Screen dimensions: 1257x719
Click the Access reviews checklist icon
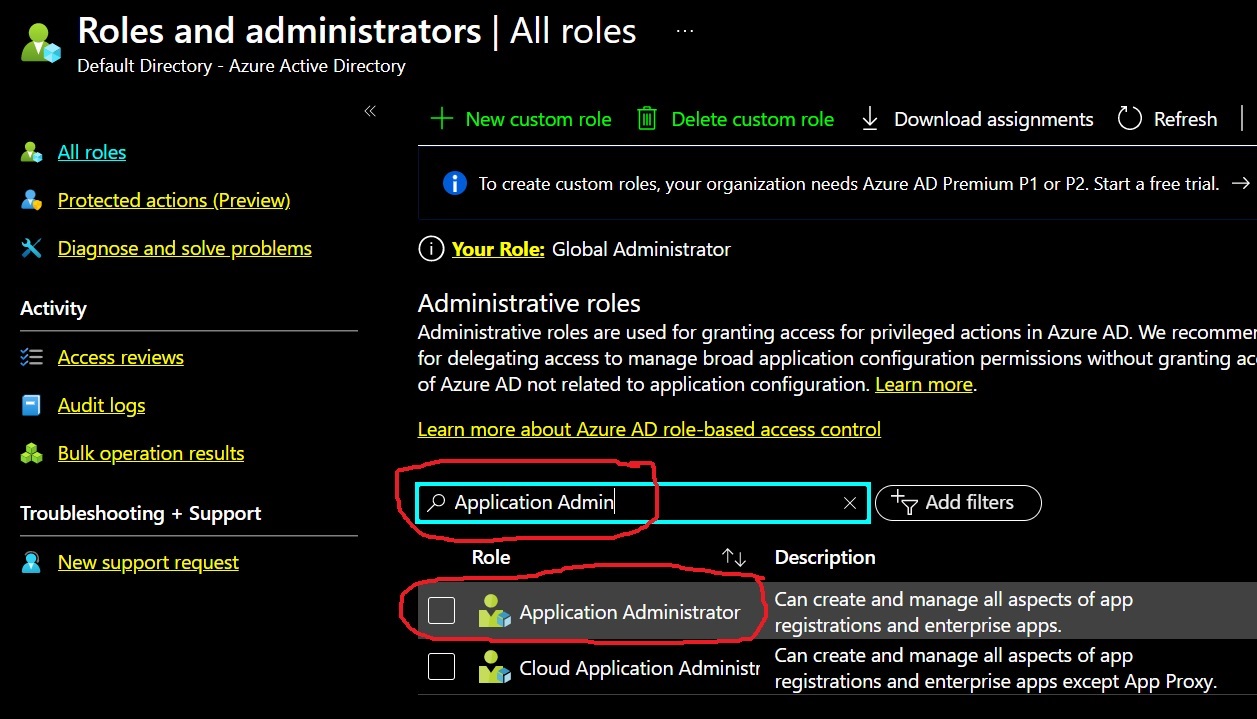[x=32, y=357]
